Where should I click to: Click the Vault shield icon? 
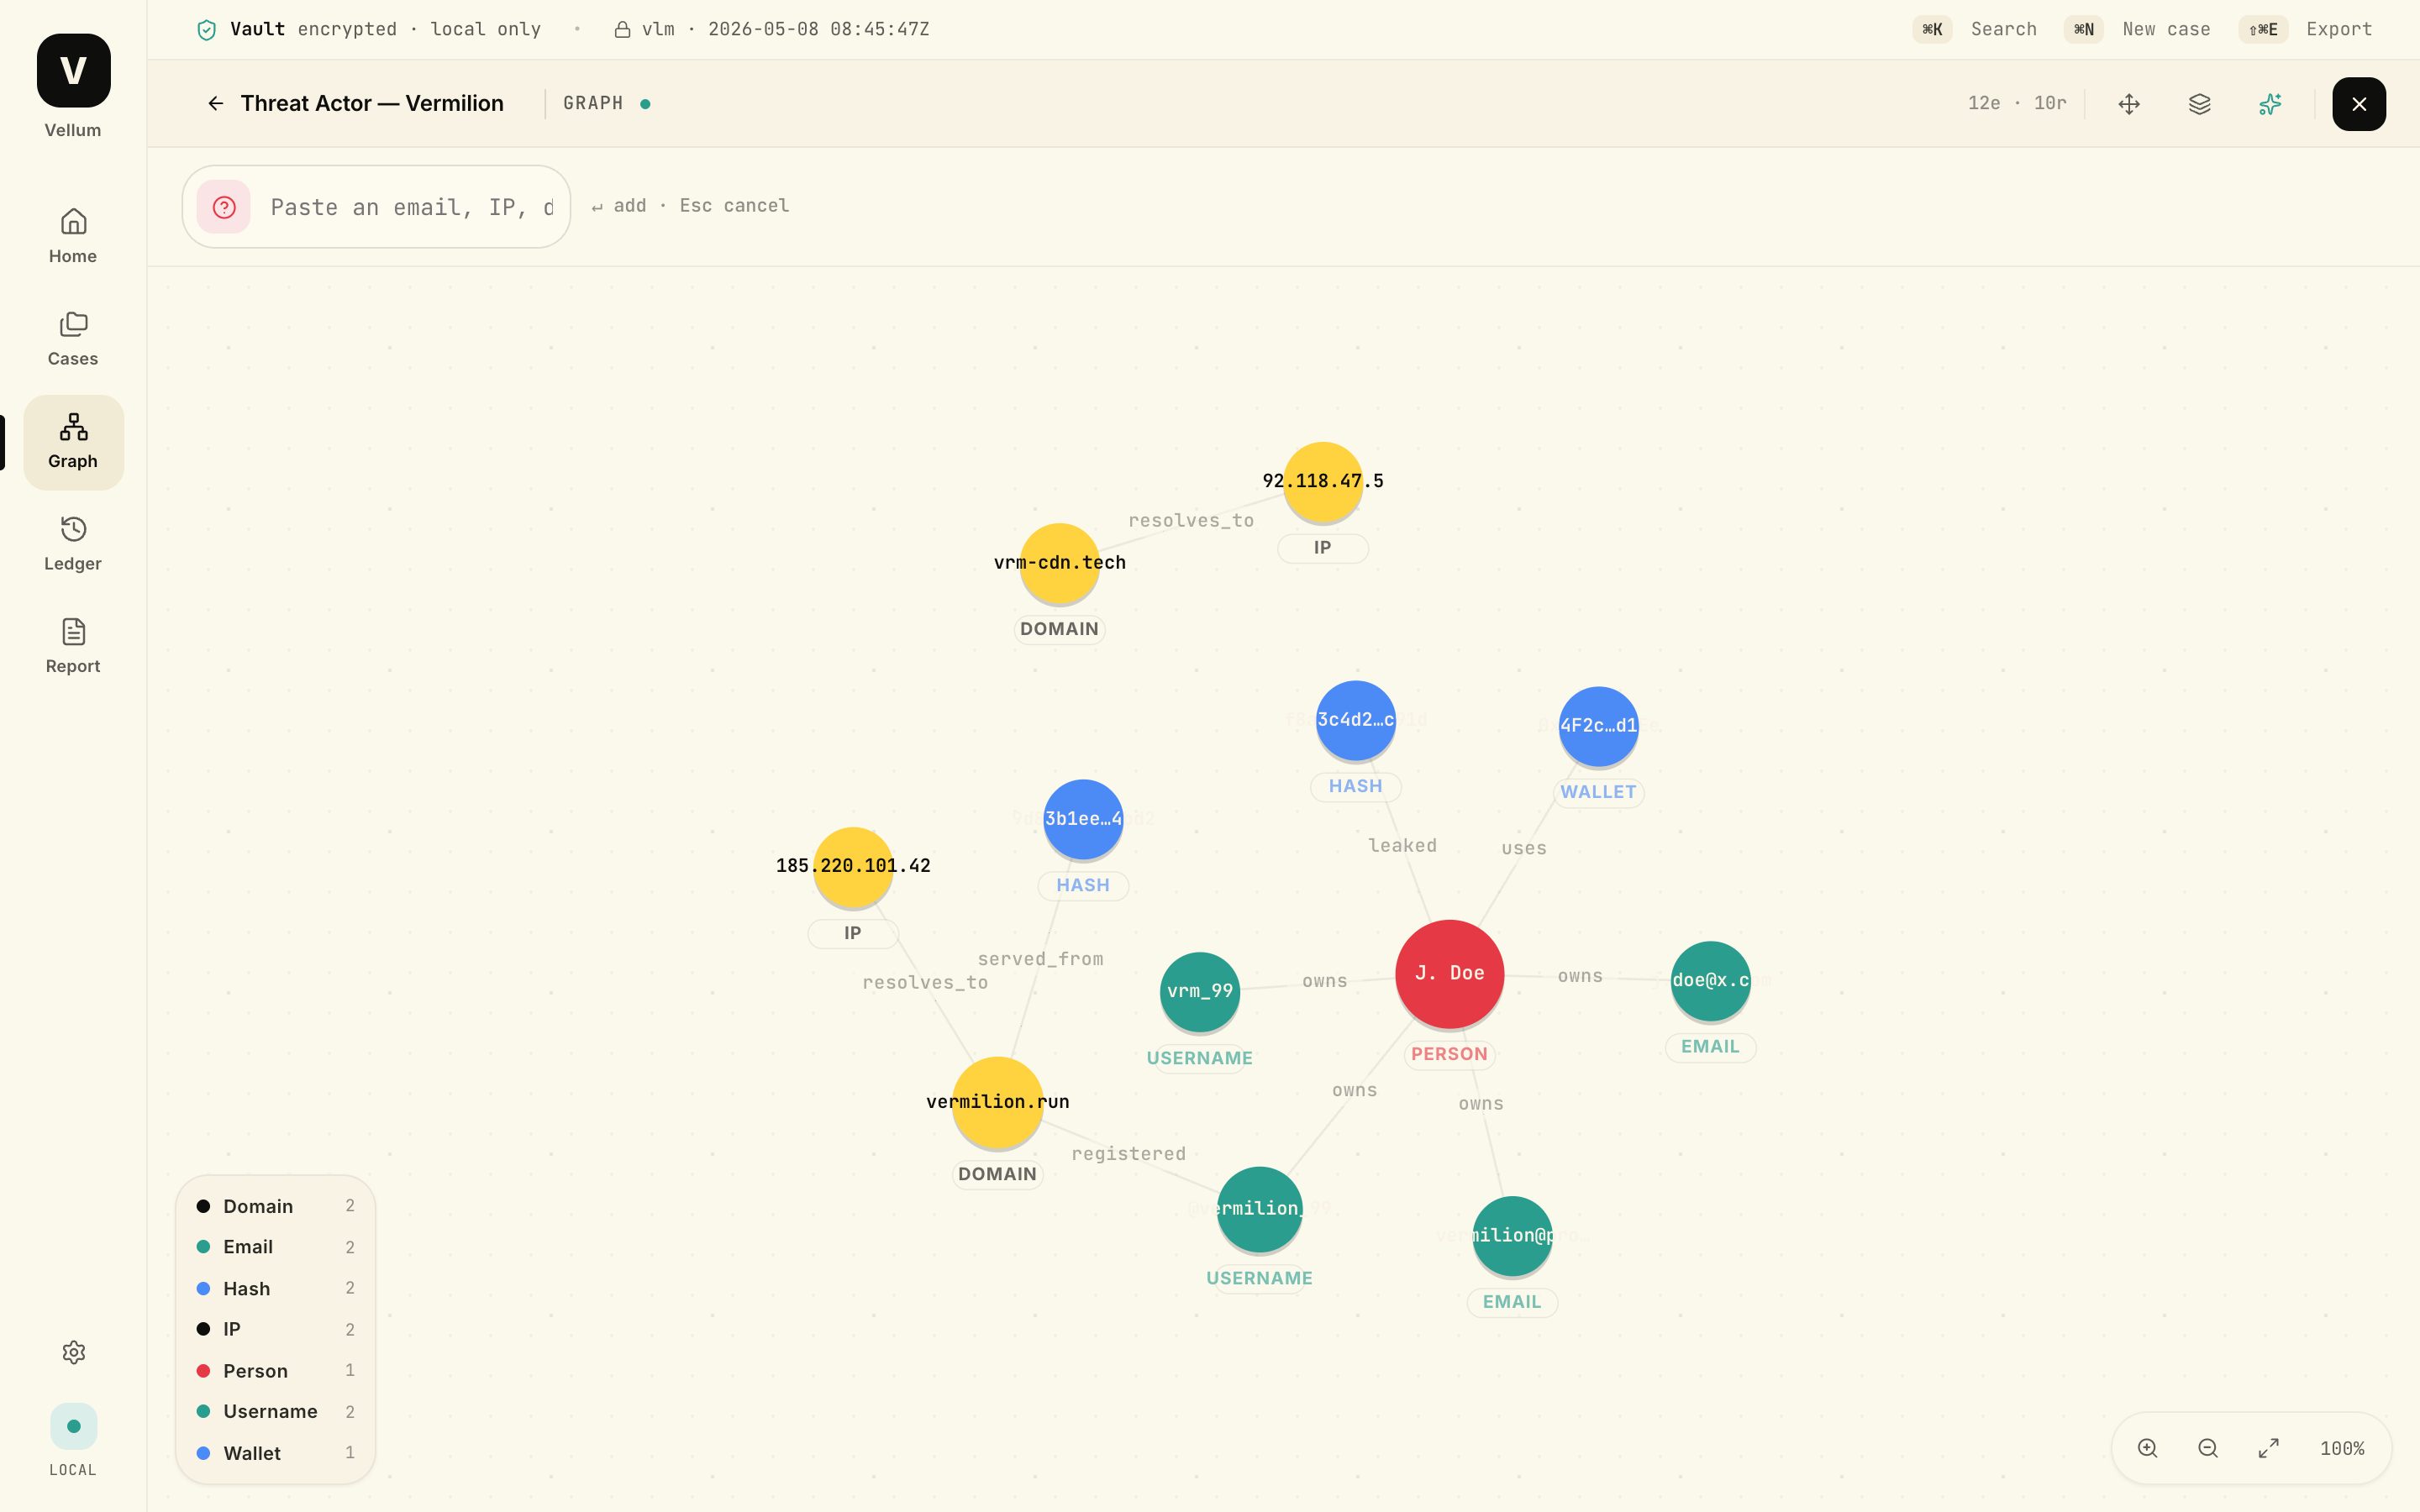[206, 30]
